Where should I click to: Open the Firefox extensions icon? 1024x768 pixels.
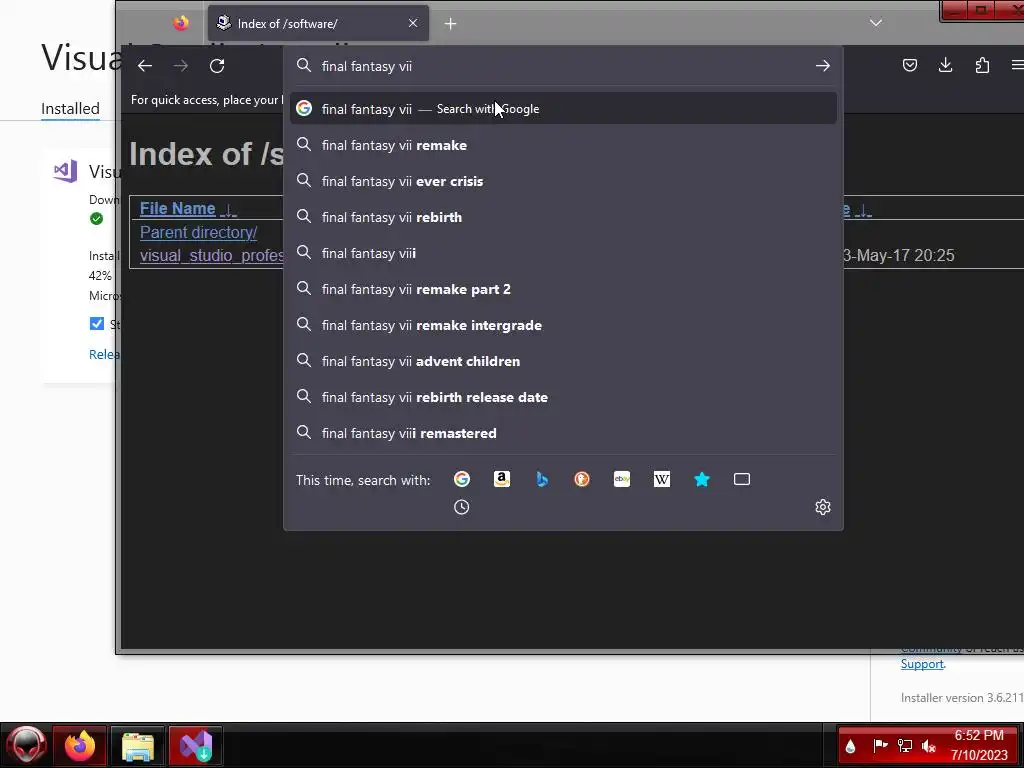982,65
